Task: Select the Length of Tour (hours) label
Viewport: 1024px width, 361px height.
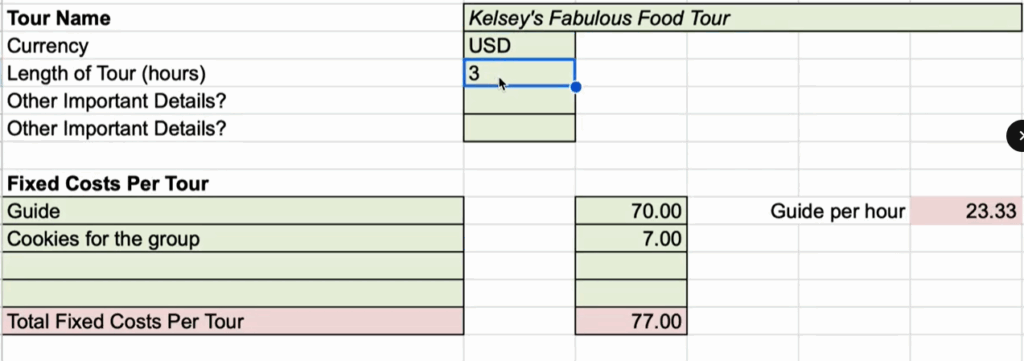Action: pos(106,73)
